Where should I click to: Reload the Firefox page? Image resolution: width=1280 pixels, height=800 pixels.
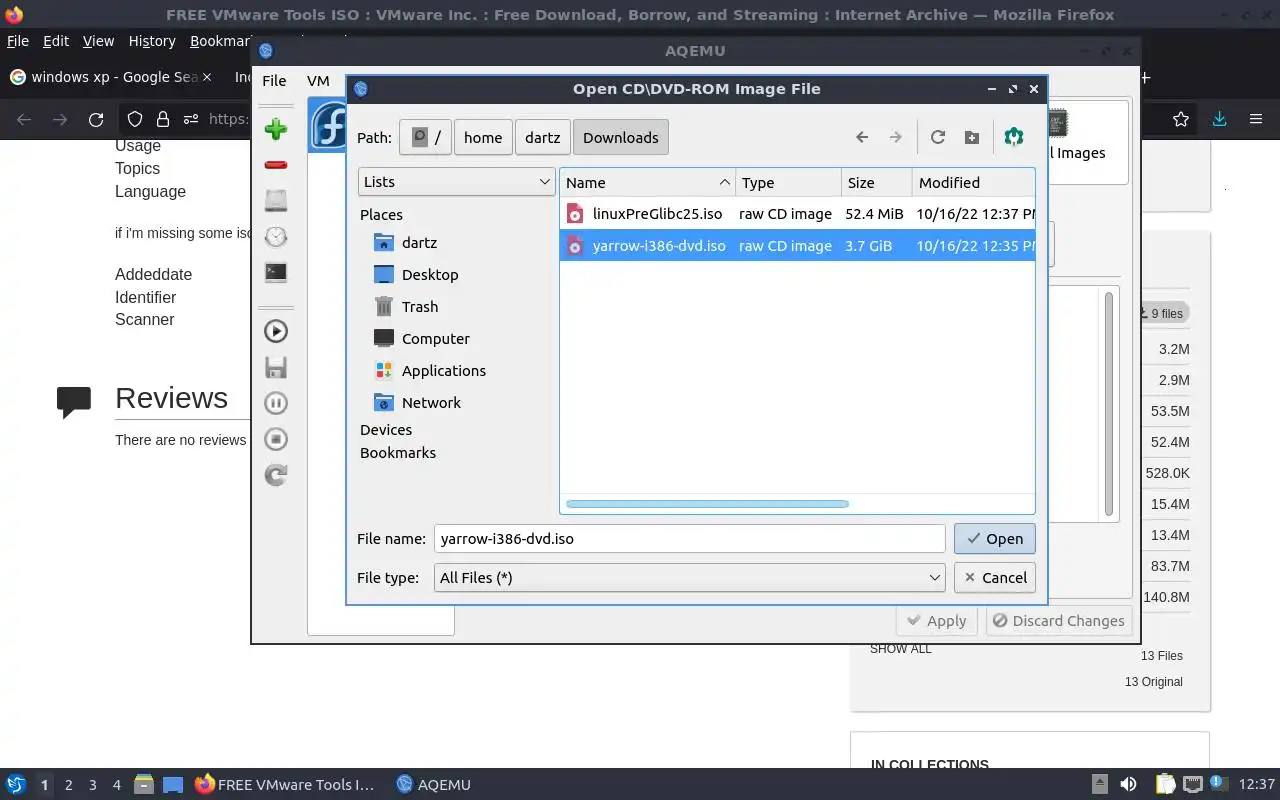click(96, 119)
